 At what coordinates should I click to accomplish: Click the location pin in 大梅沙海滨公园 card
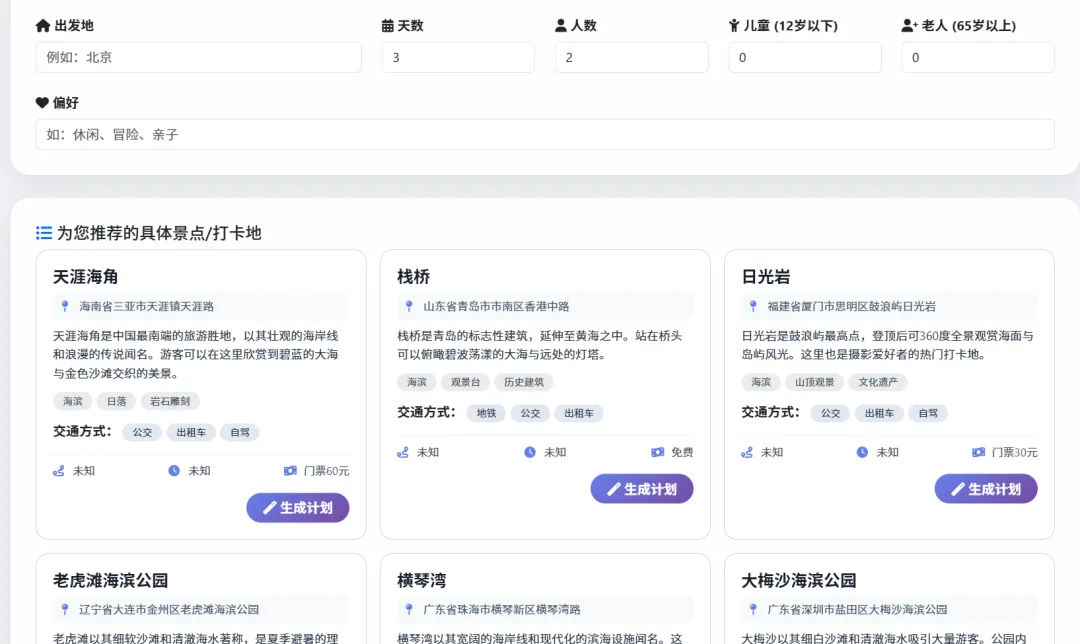point(753,609)
